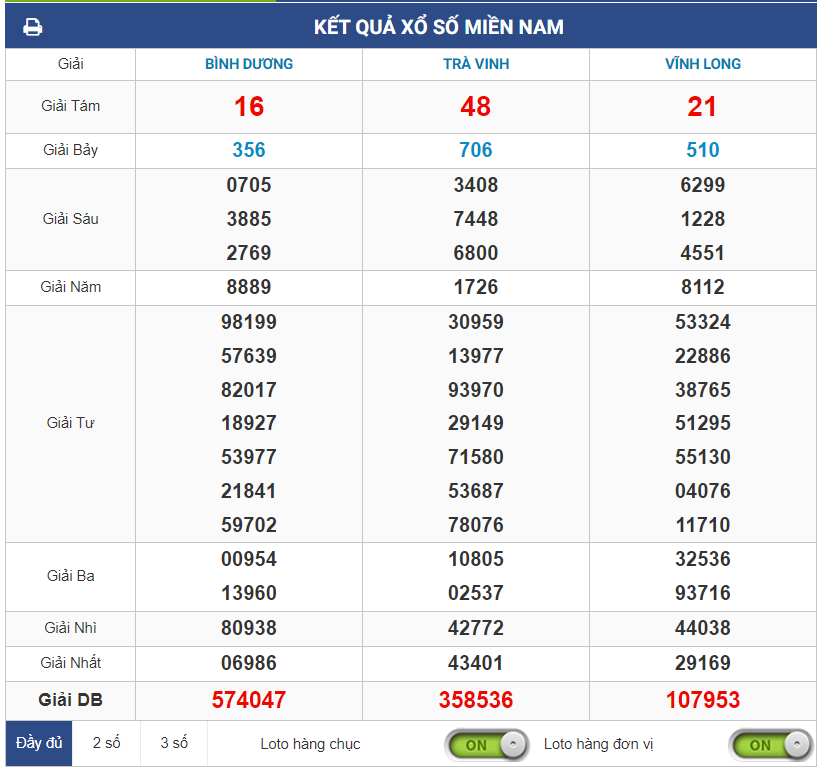Click the Kết Quả Xổ Số Miền Nam title
The image size is (823, 775).
pos(438,27)
